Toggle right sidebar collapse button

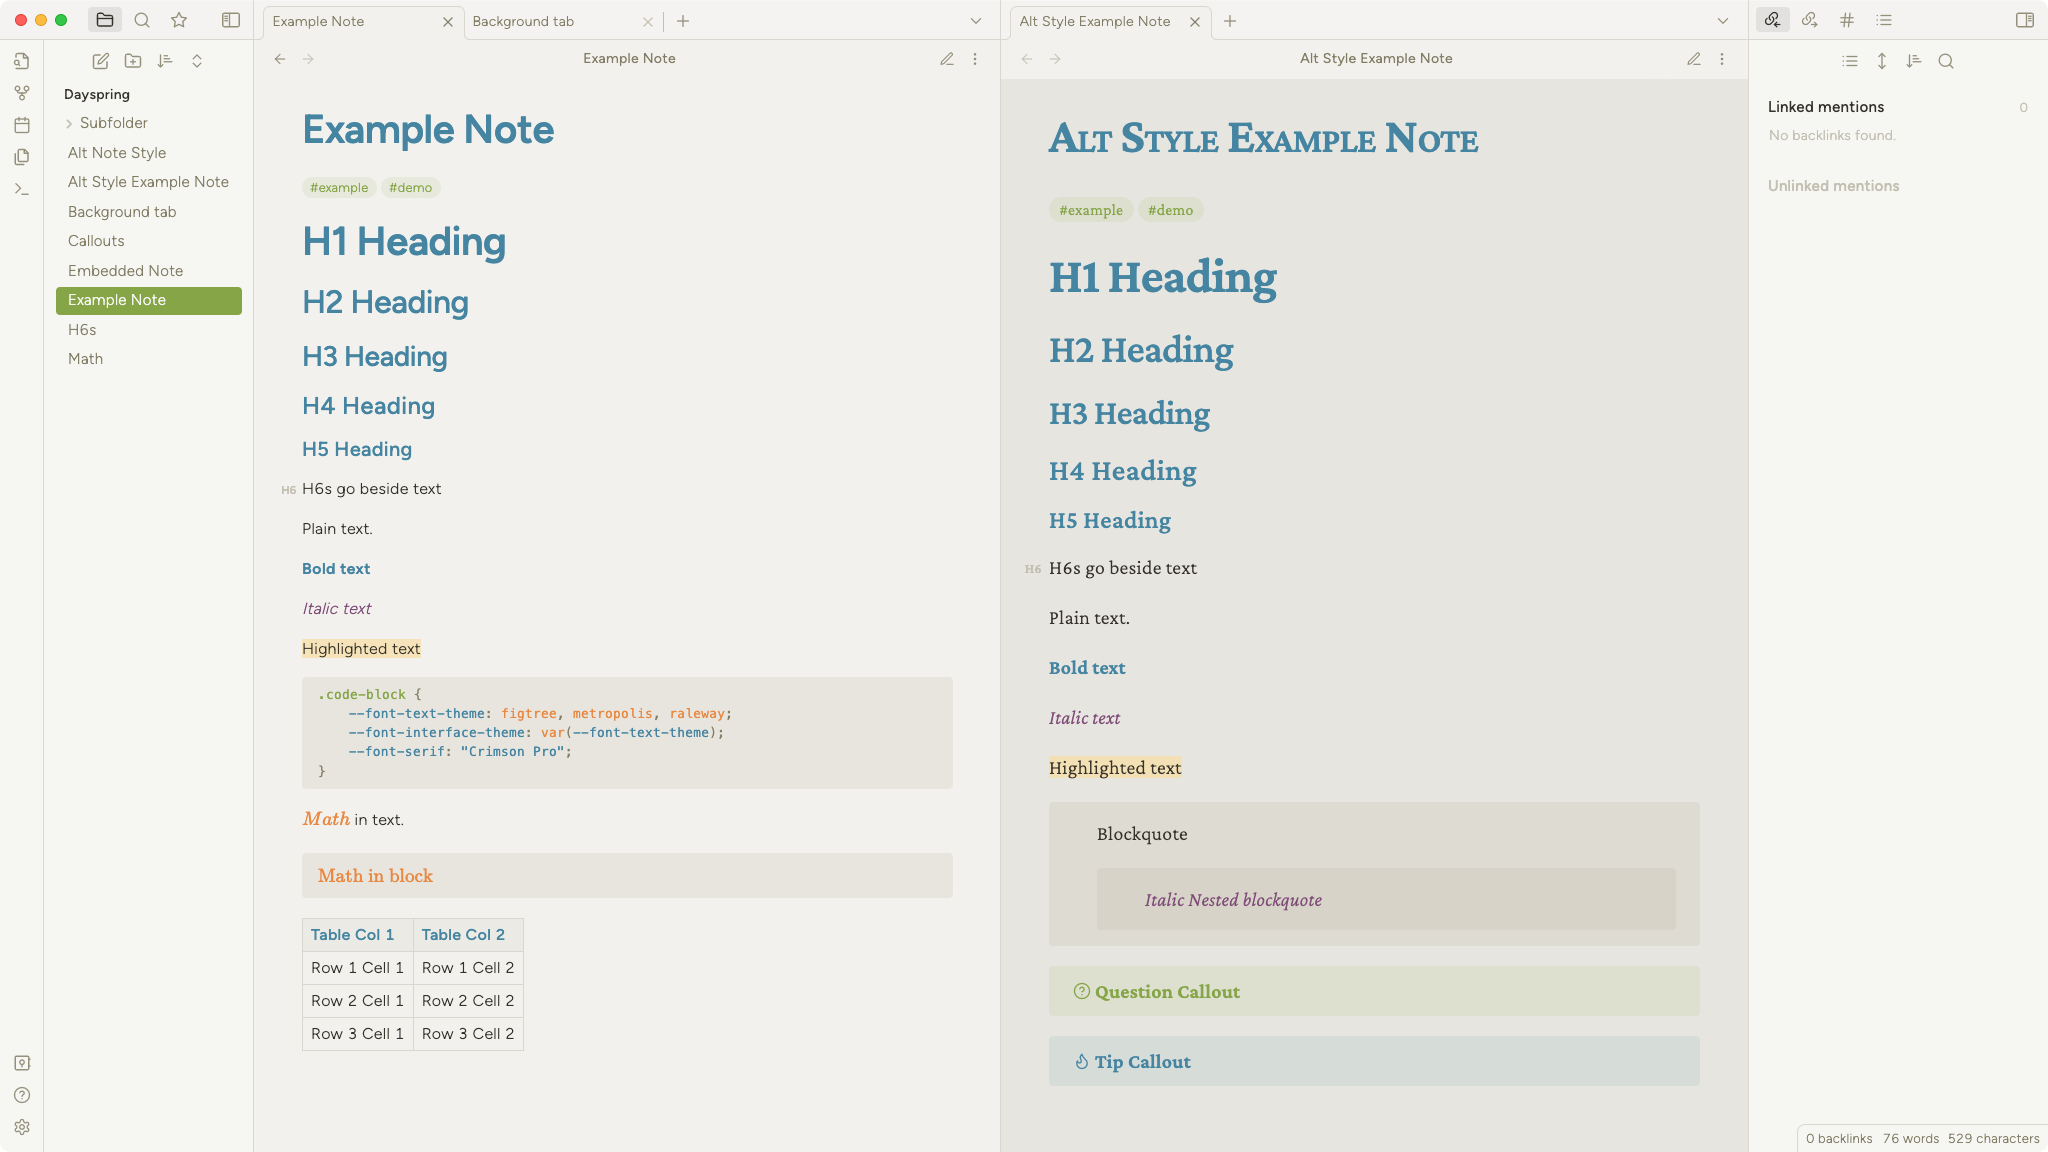(x=2025, y=20)
